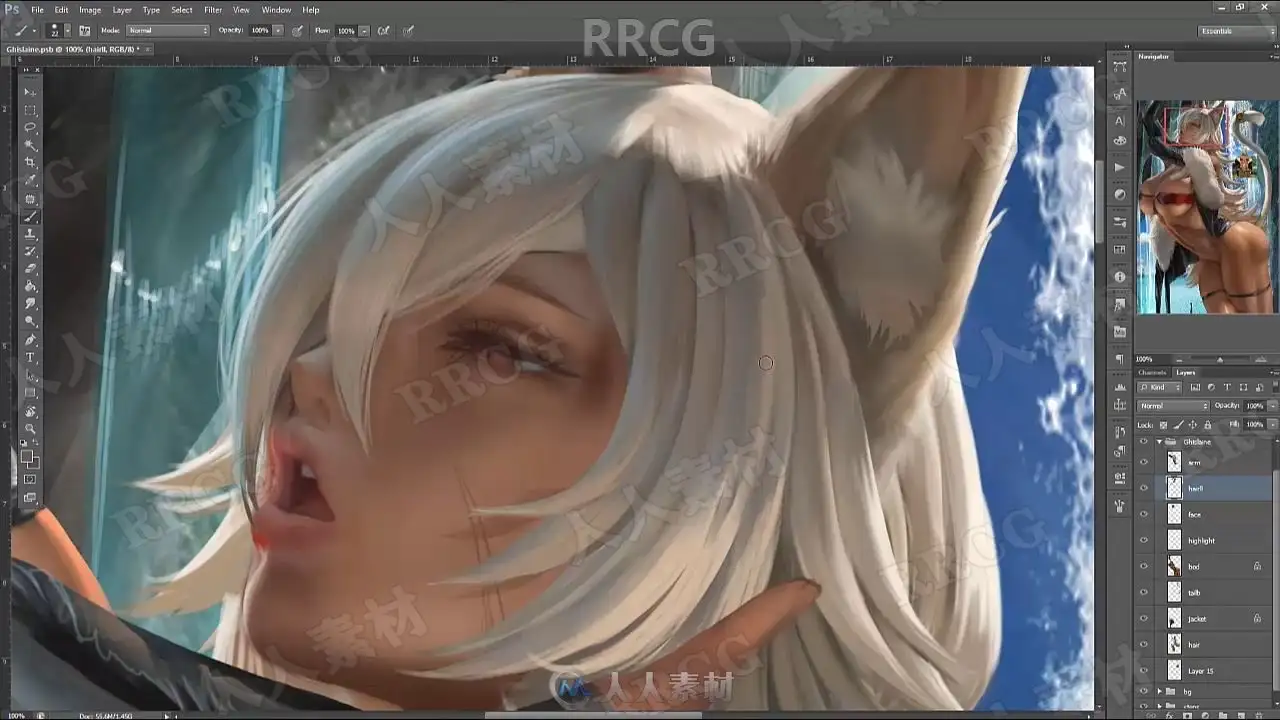Viewport: 1280px width, 720px height.
Task: Filter the layer list for type layers
Action: click(1227, 387)
